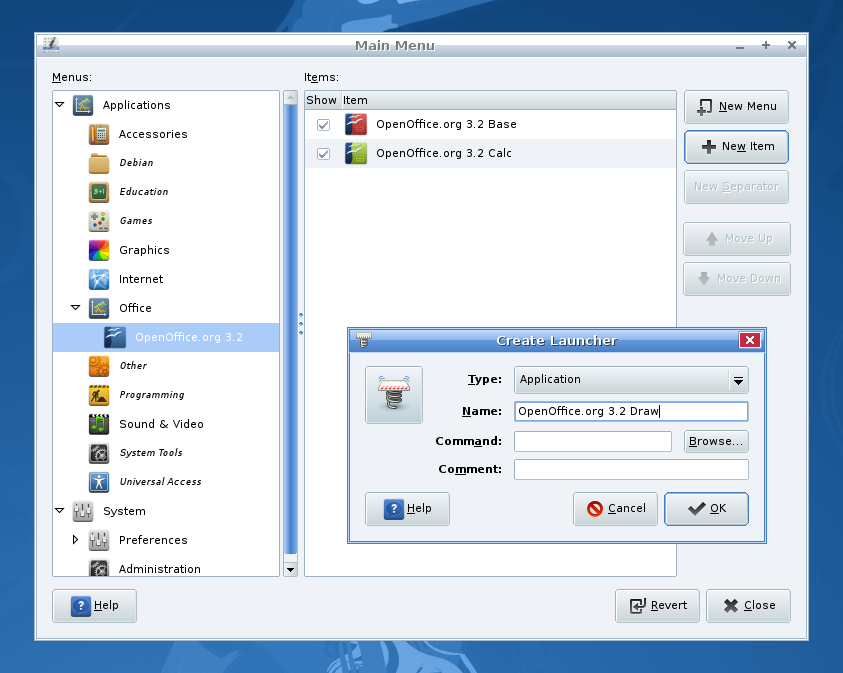
Task: Click the Sound & Video music icon
Action: tap(99, 424)
